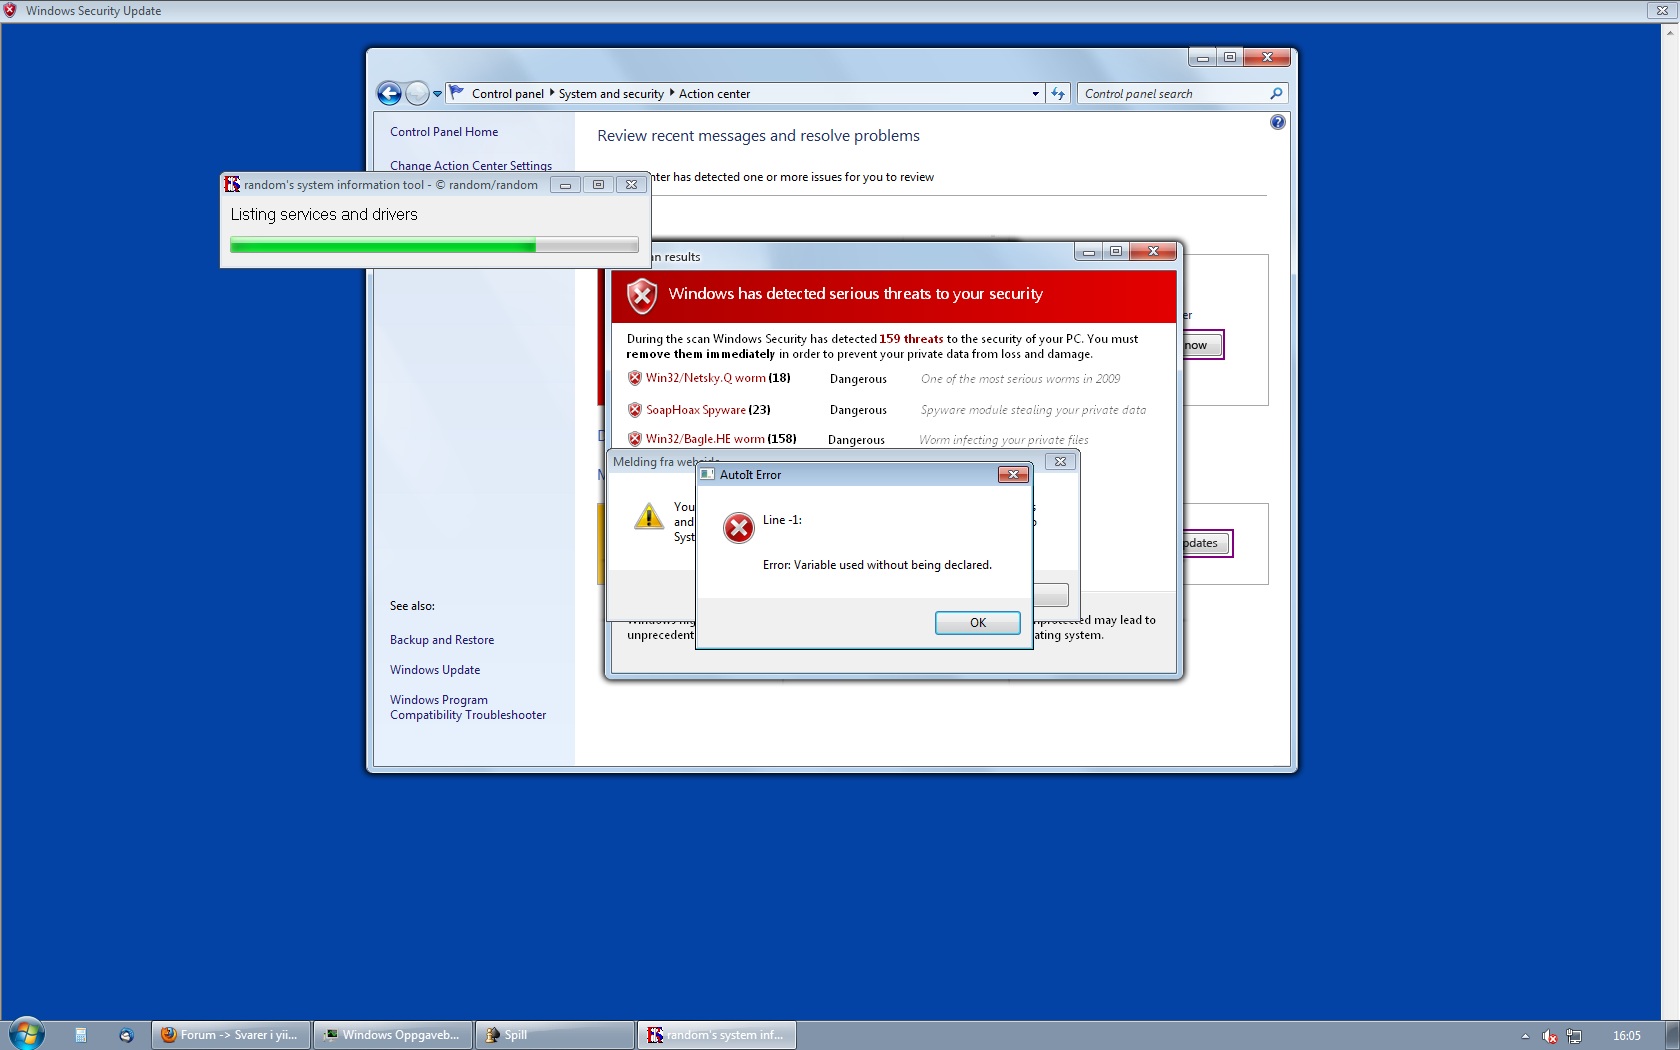Click the taskbar clock showing 16:05
Screen dimensions: 1680x1050
click(x=1627, y=1036)
